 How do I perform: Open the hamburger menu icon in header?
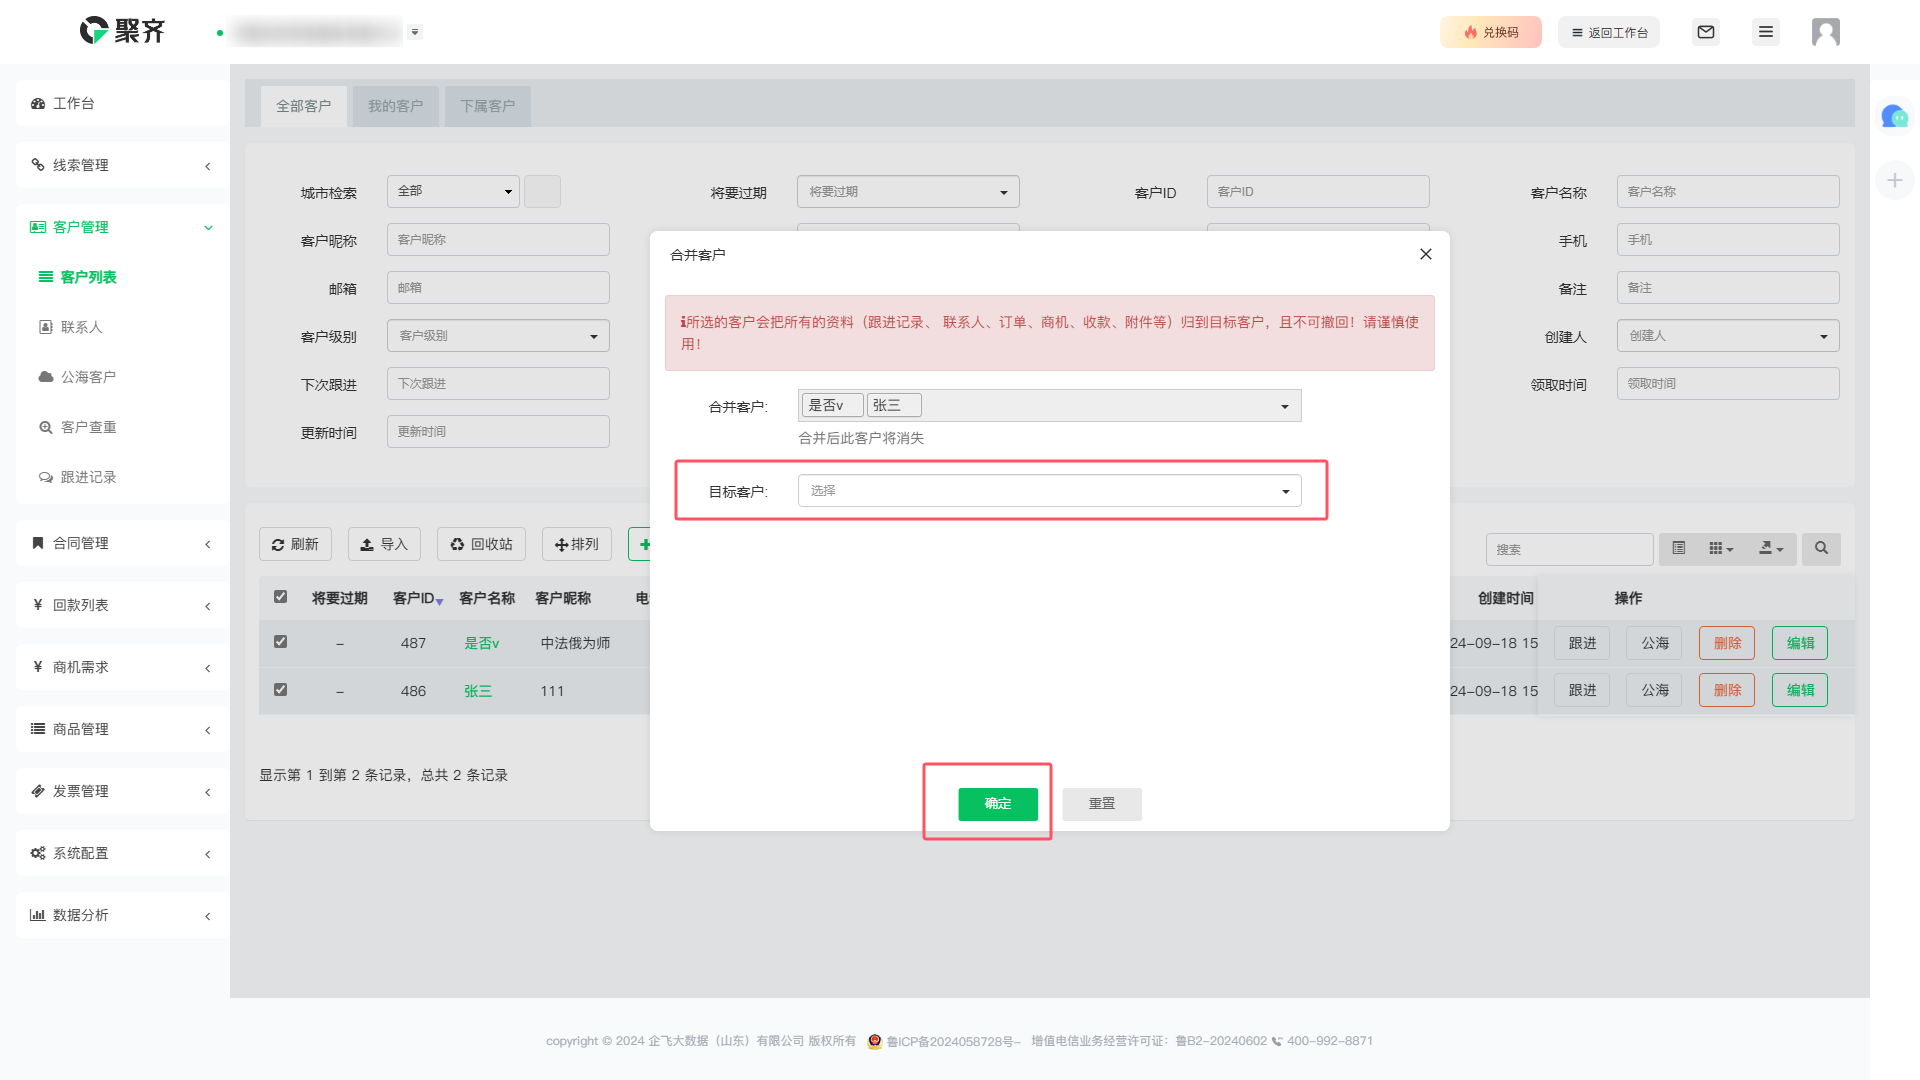[1766, 32]
